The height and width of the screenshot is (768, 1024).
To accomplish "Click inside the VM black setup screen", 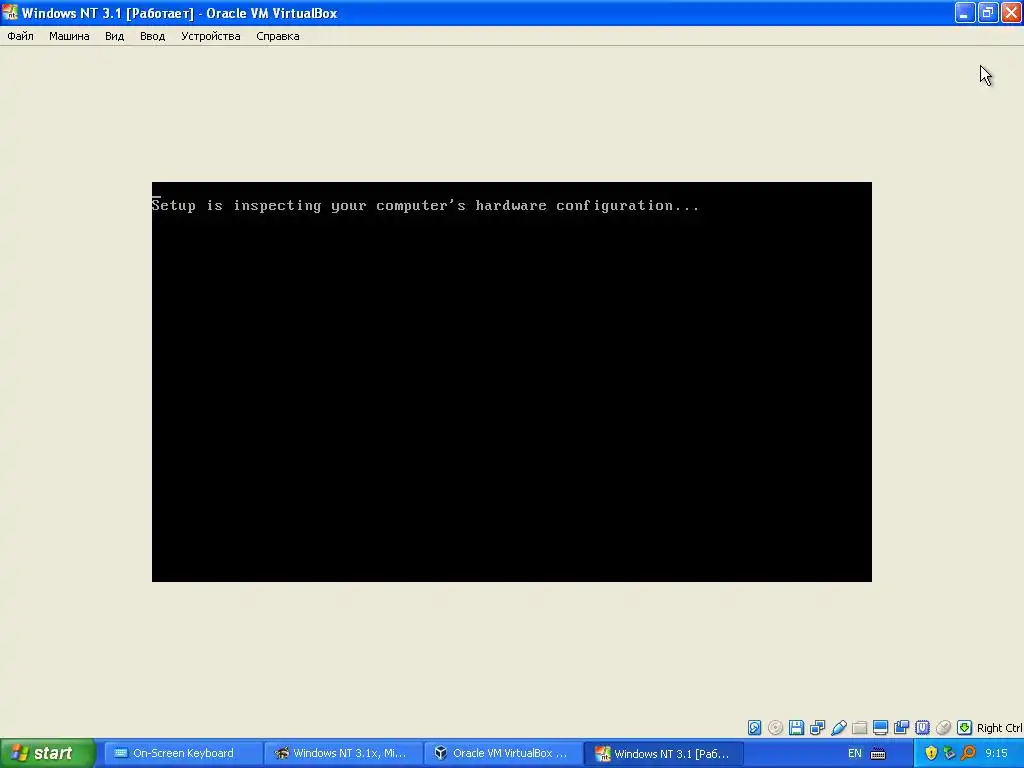I will (x=511, y=381).
